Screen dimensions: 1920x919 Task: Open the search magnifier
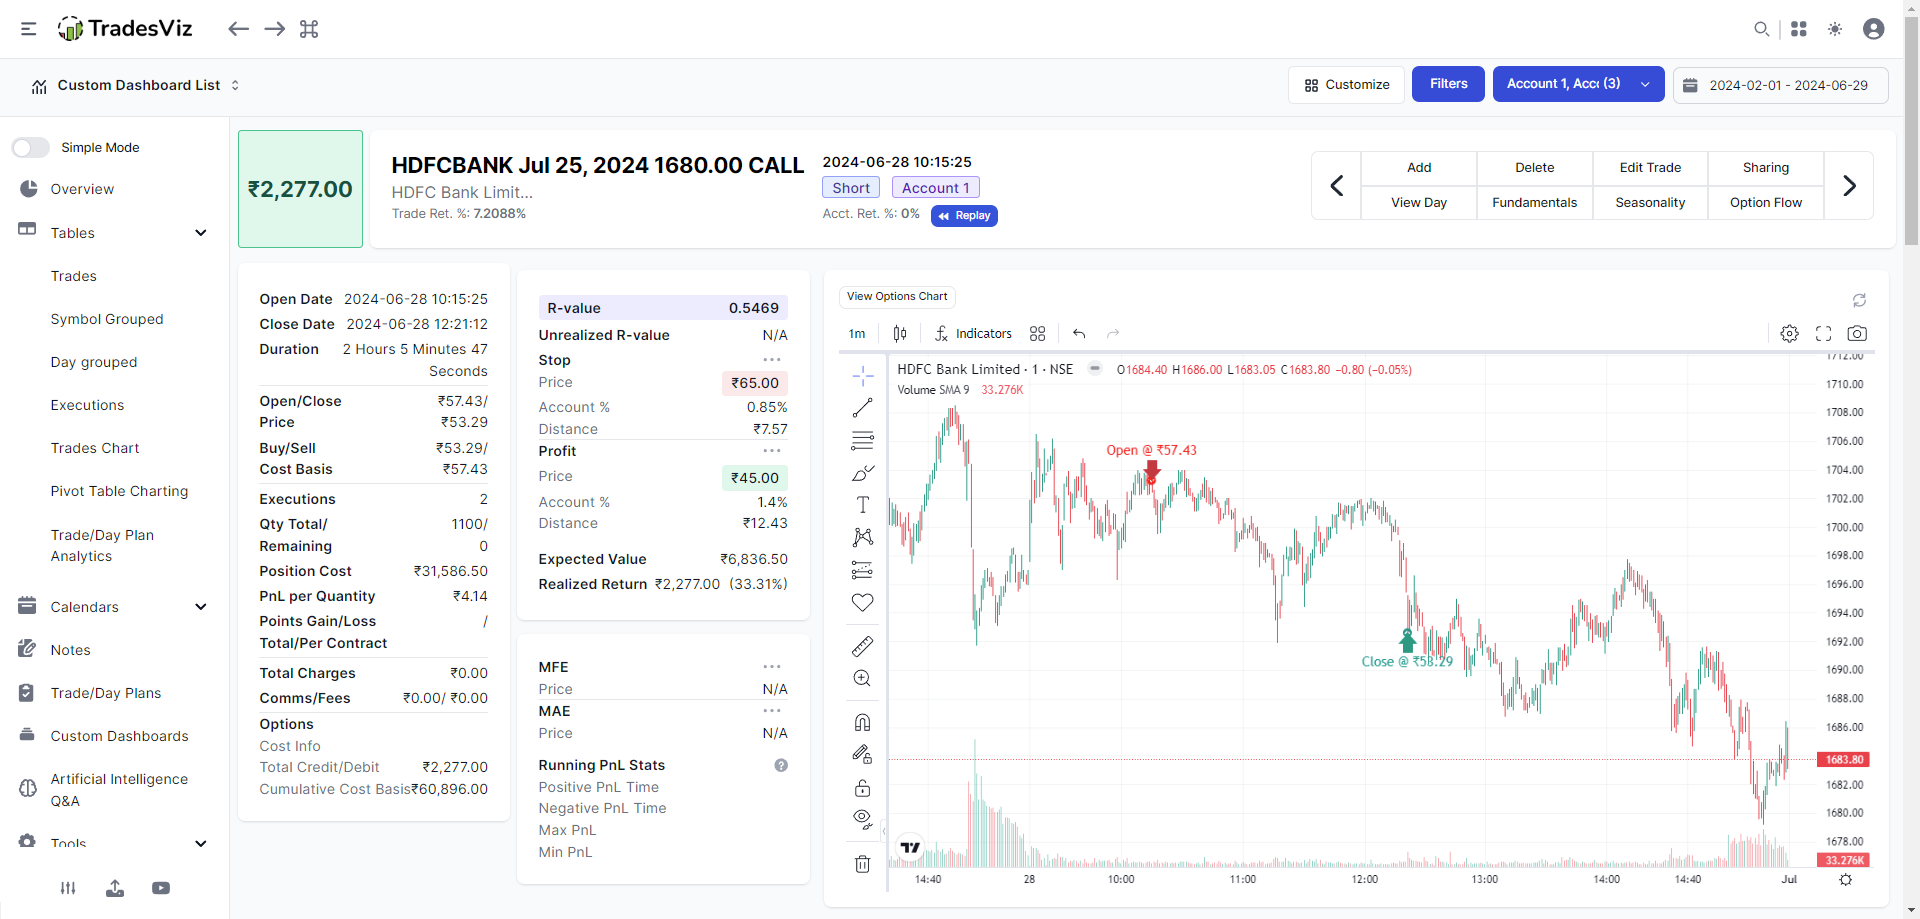tap(1761, 29)
